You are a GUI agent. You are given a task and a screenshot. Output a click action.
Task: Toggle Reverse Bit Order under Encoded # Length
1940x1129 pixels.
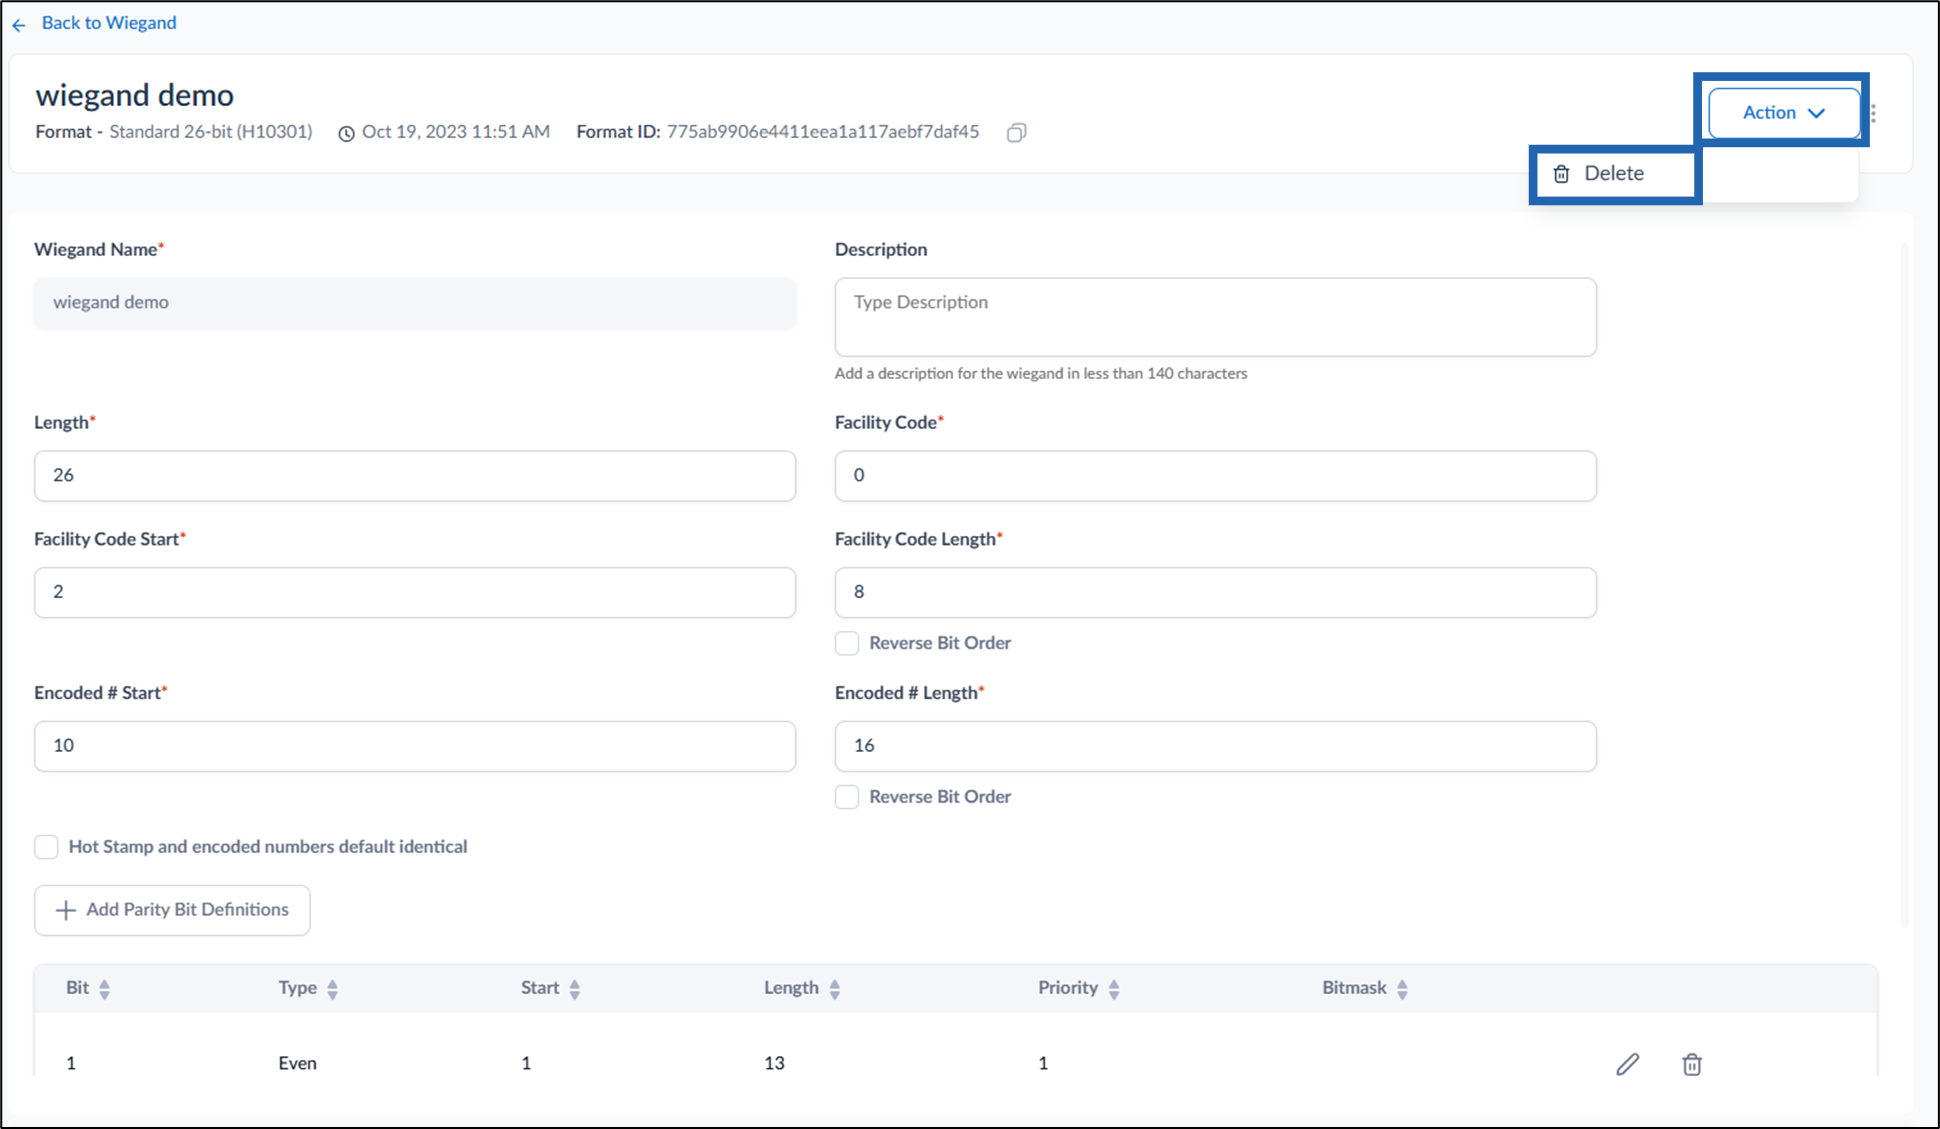[847, 797]
